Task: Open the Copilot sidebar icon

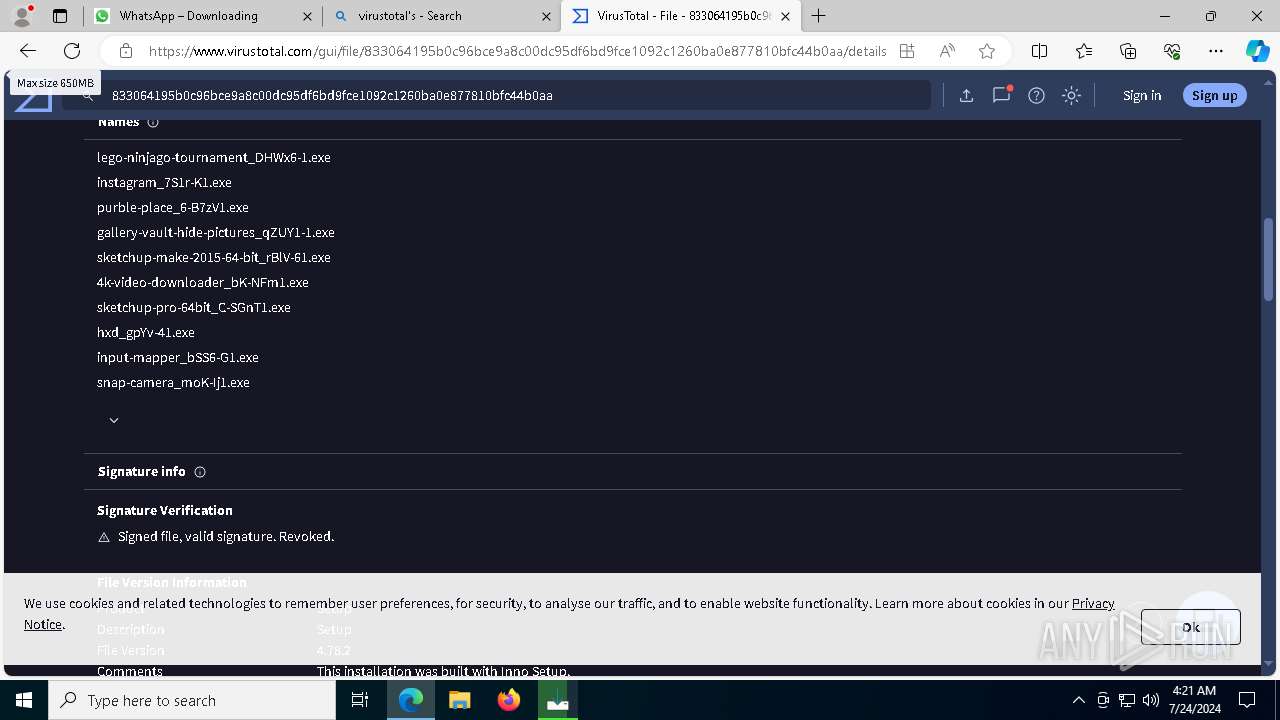Action: (1257, 51)
